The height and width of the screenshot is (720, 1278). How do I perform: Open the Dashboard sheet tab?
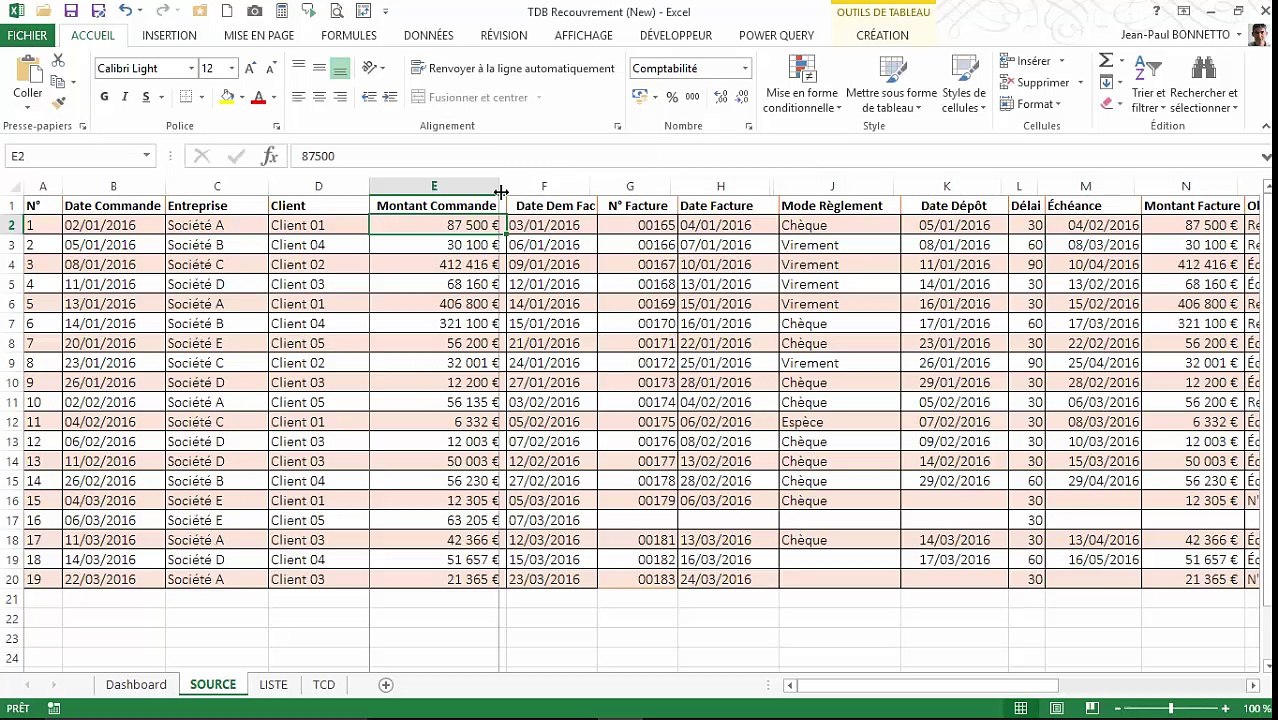pyautogui.click(x=136, y=685)
